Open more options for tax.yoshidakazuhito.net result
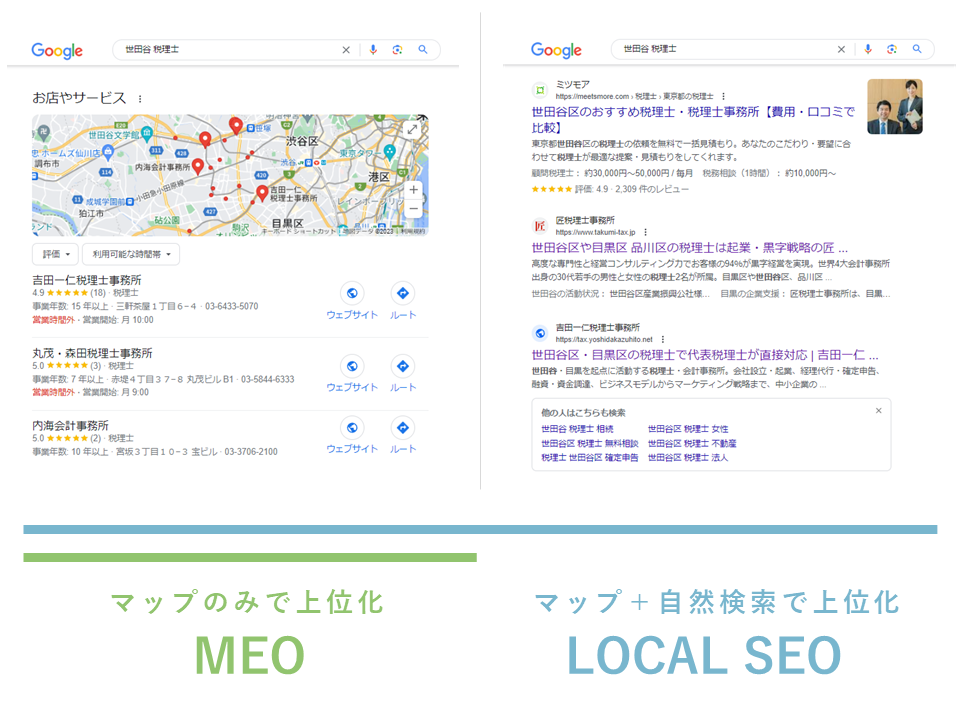The image size is (960, 720). pos(662,339)
